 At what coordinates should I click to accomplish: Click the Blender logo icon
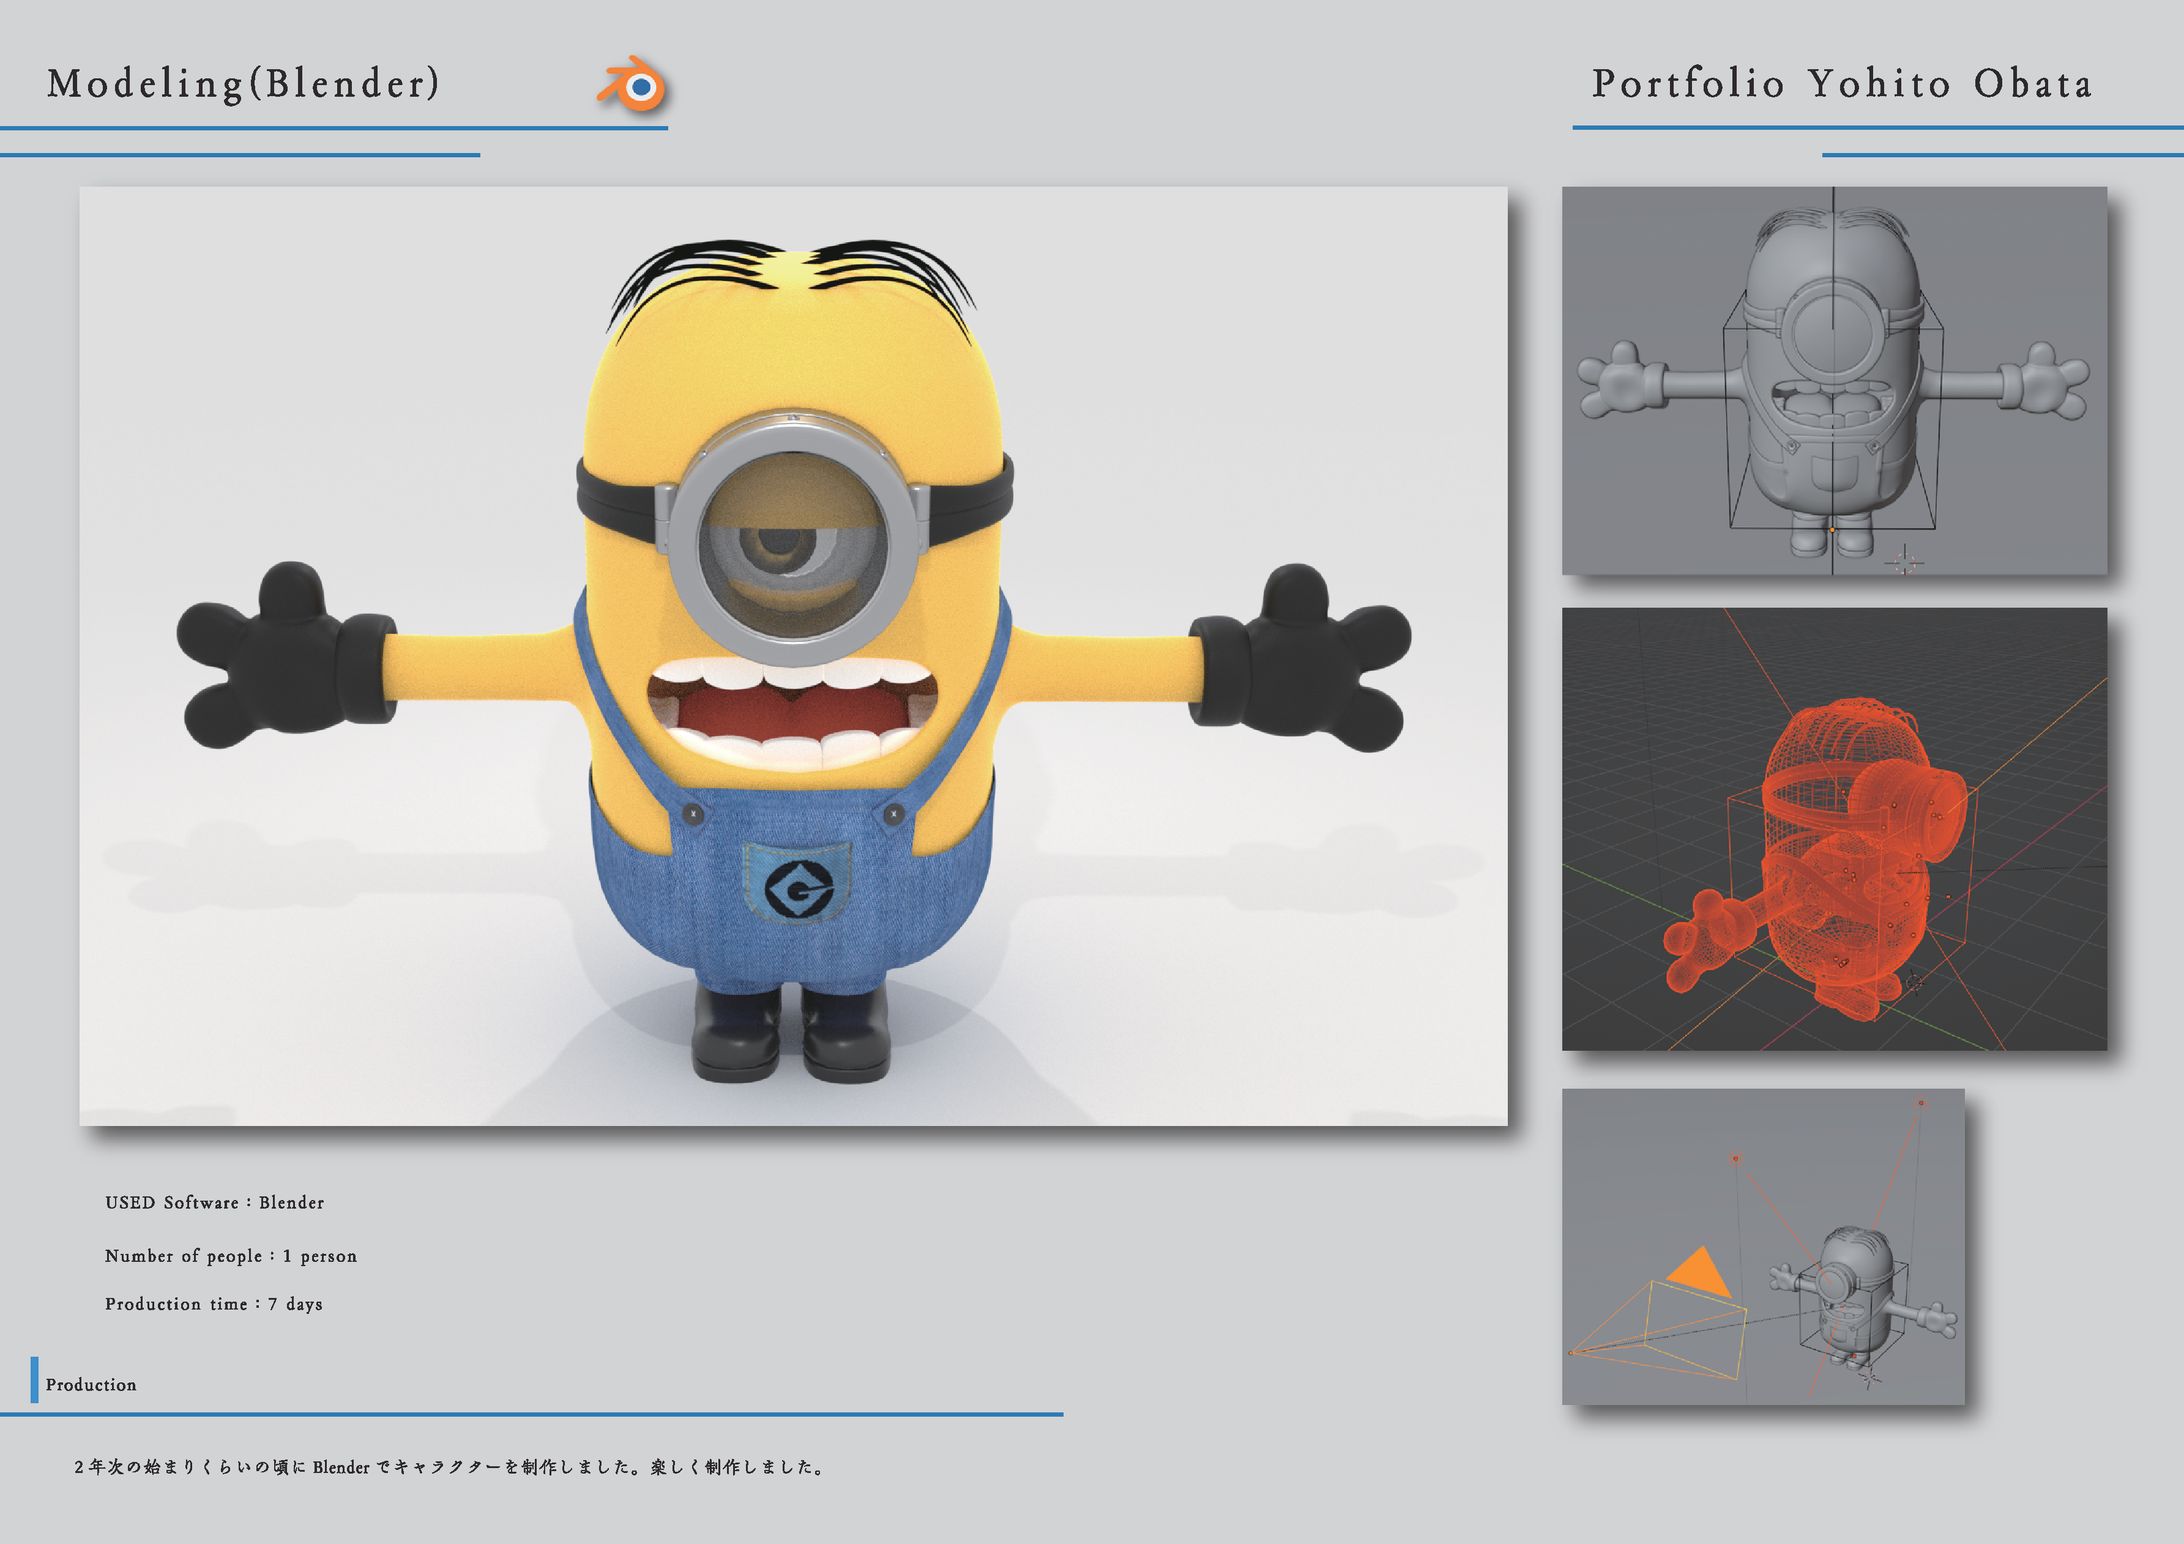tap(633, 86)
